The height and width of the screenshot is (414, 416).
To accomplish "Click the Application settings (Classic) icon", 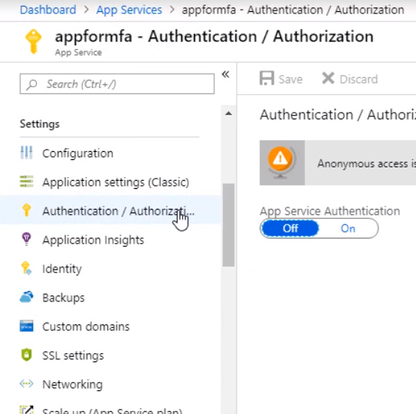I will 26,182.
